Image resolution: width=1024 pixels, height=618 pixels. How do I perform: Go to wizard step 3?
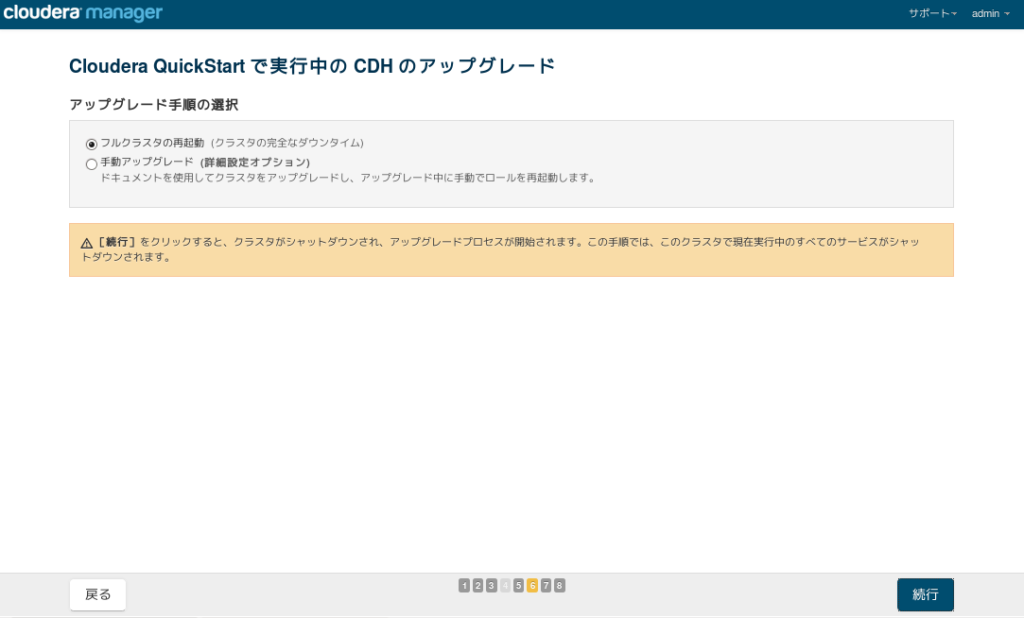[x=492, y=585]
